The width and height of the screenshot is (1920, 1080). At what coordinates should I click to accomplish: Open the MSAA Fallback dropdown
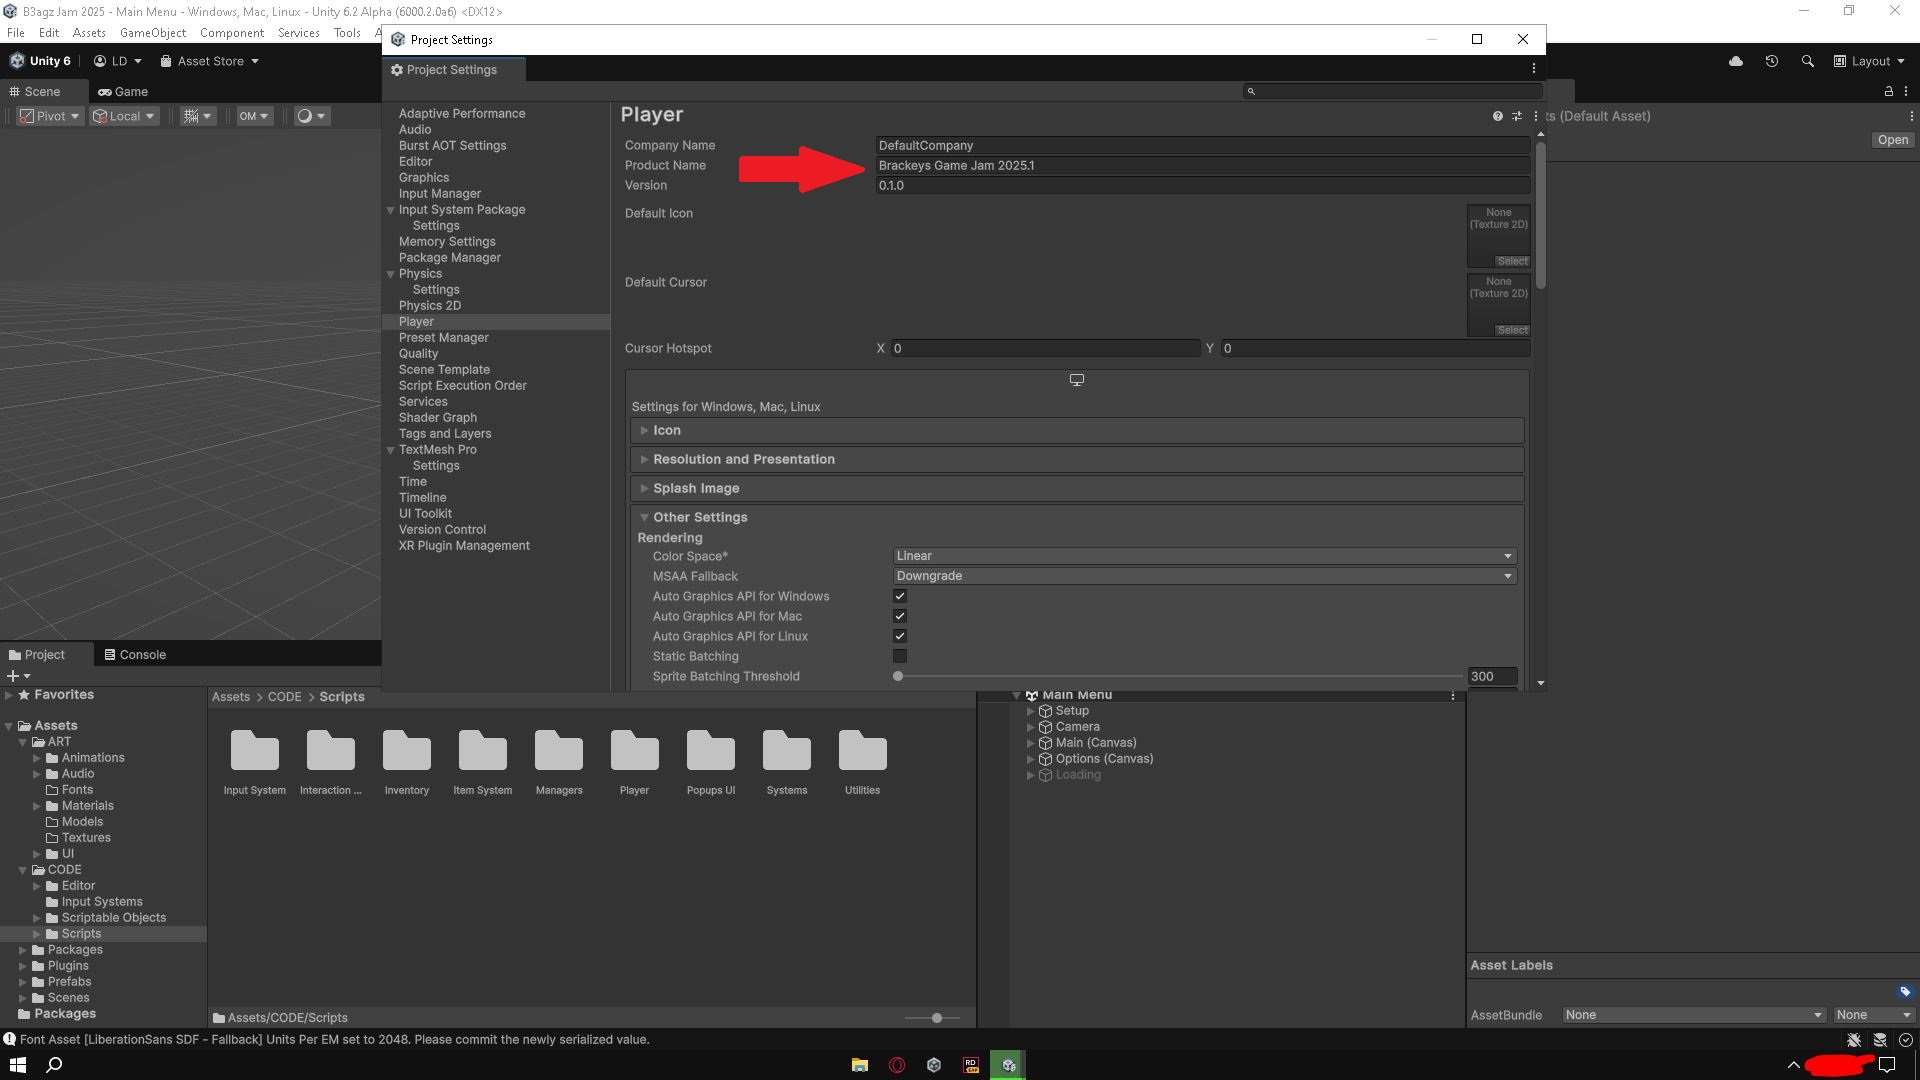(1204, 576)
